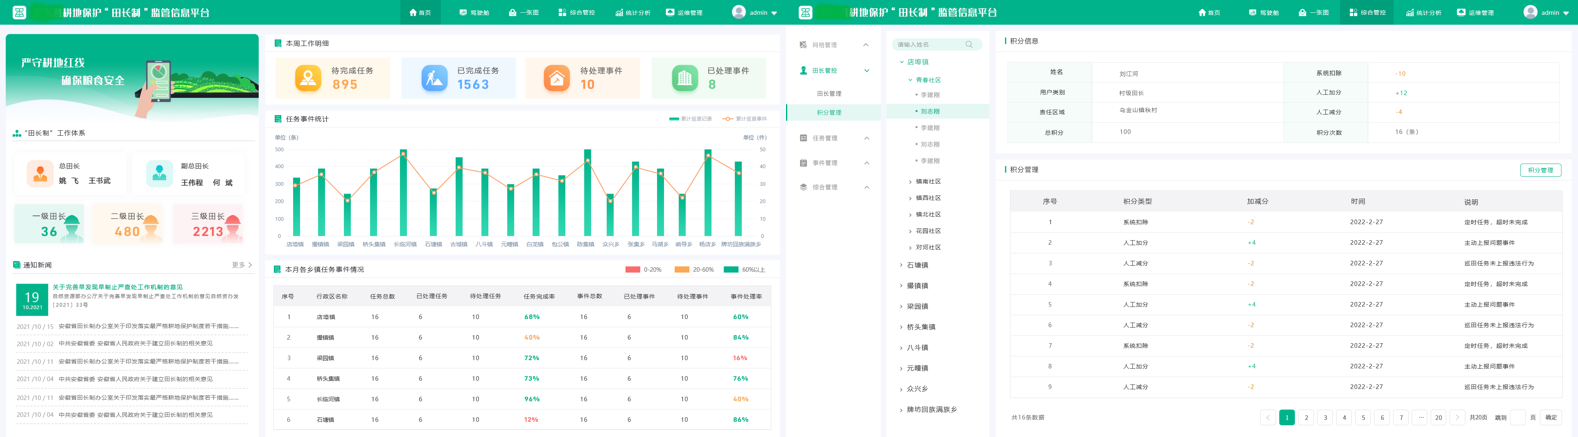Expand the 镇南社区 tree node
Screen dimensions: 1578x437
[x=910, y=182]
